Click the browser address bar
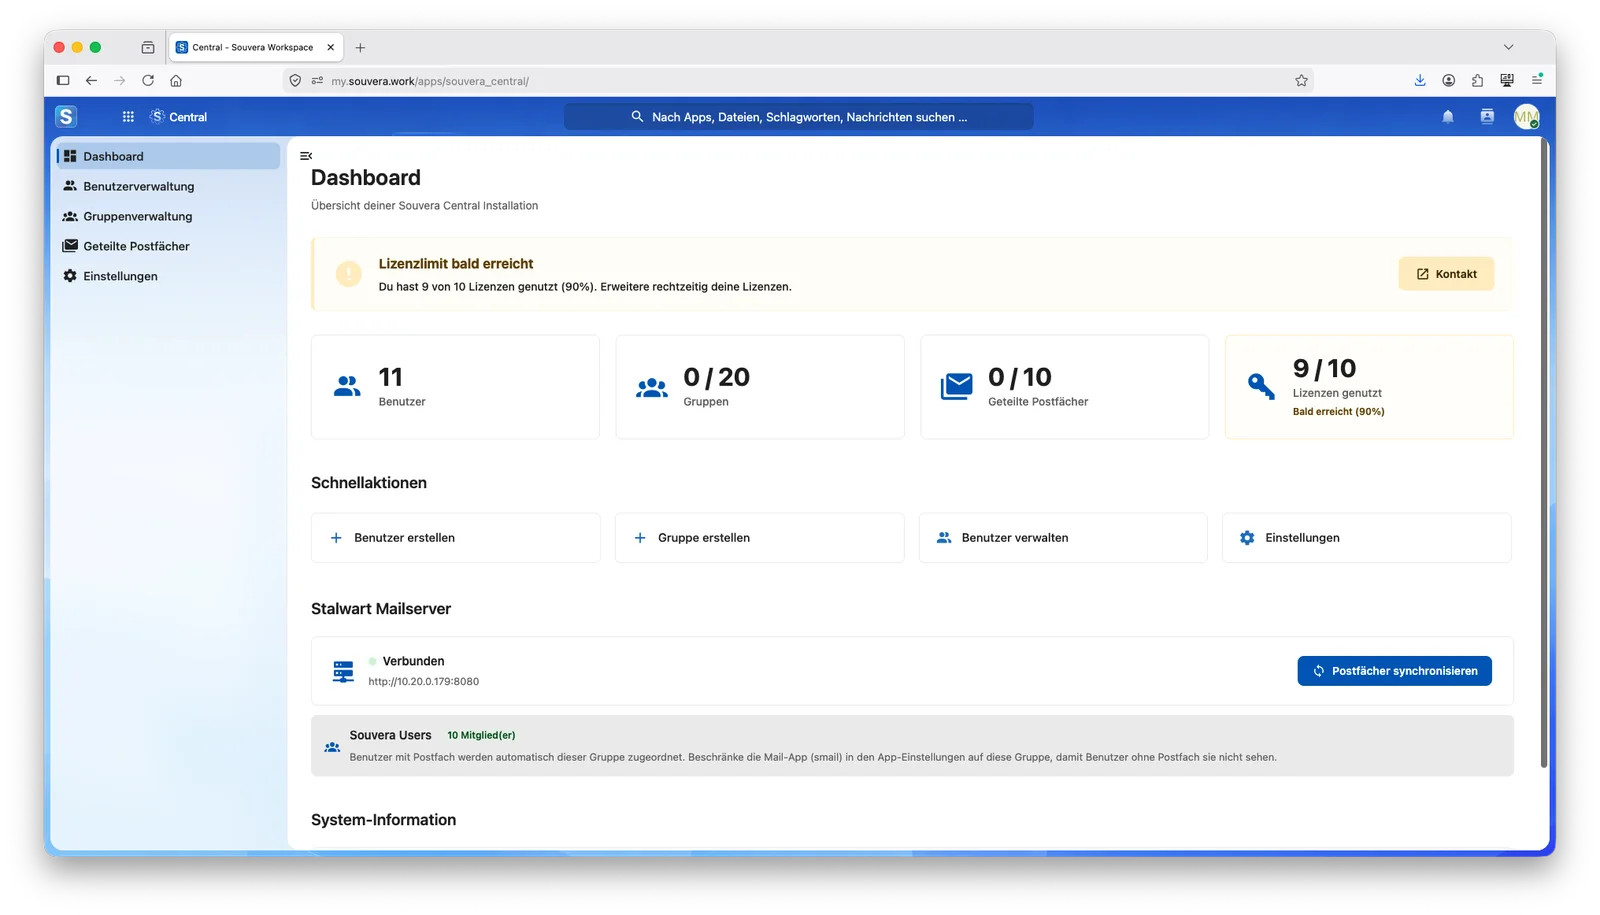 (799, 81)
